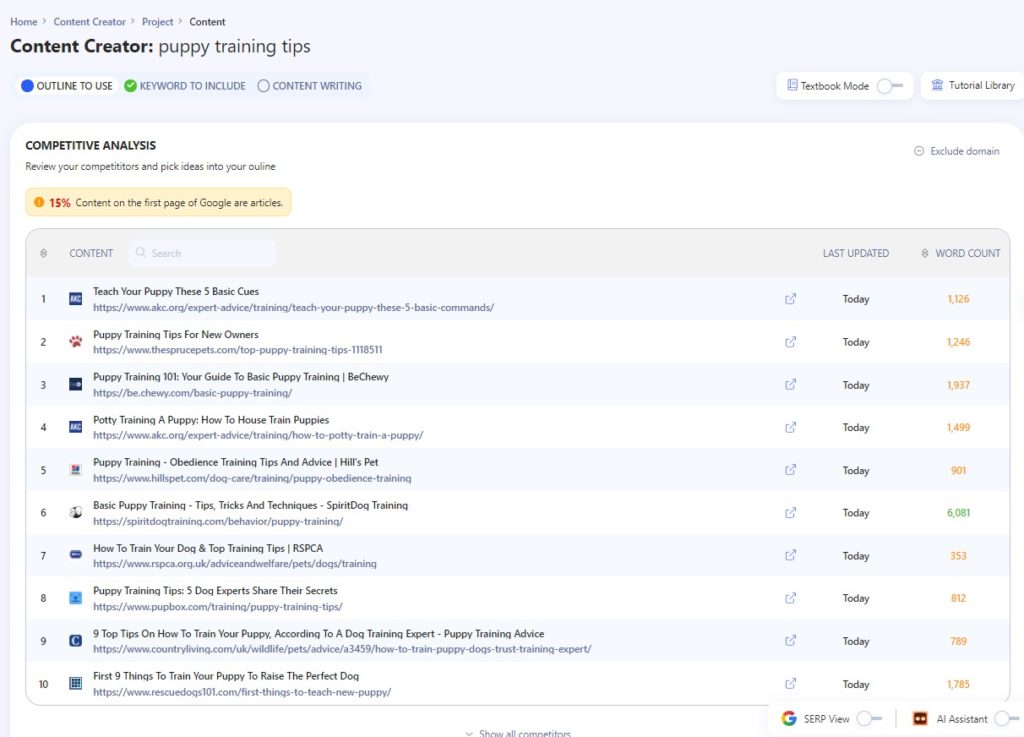Viewport: 1024px width, 737px height.
Task: Open thesprucepets.com URL link
Action: (x=238, y=350)
